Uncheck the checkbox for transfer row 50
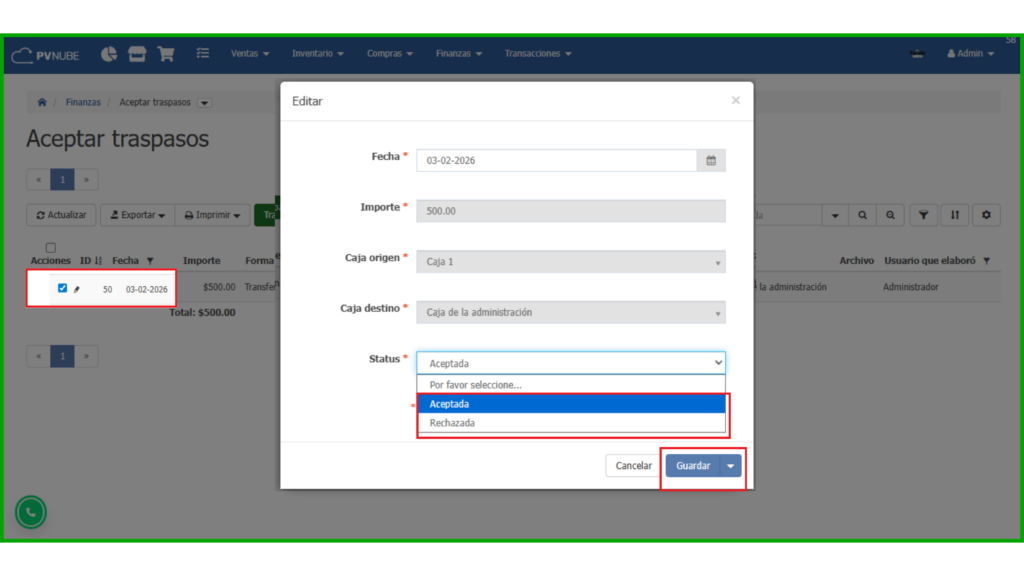 click(62, 288)
